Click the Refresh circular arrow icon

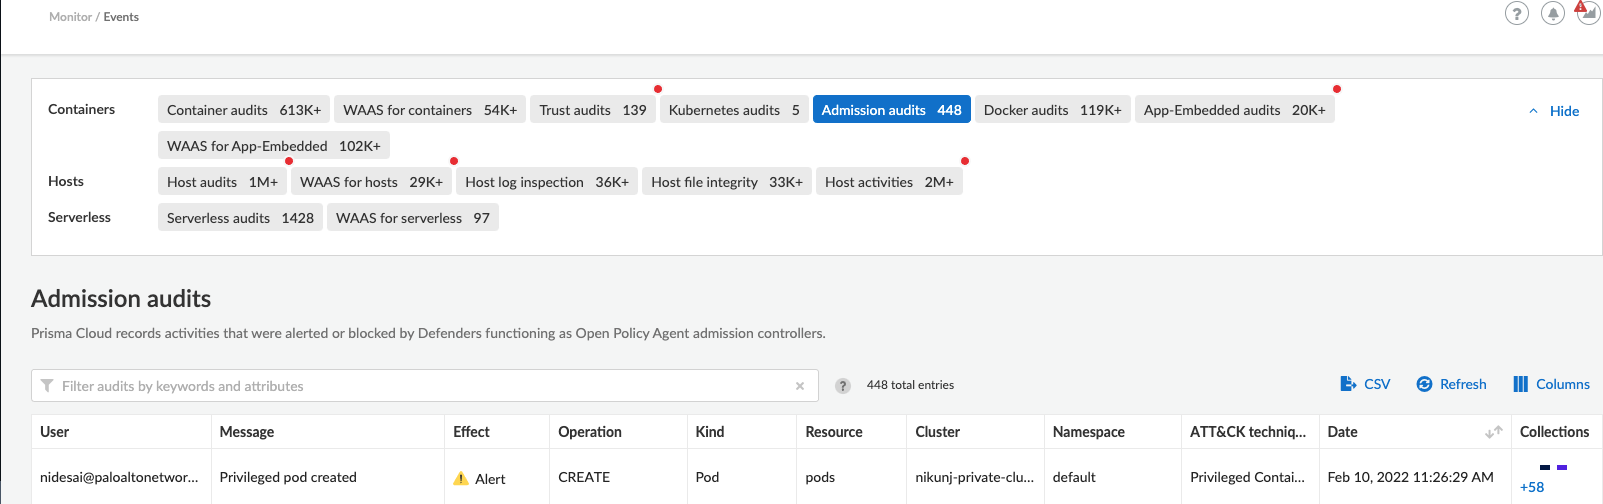[1424, 384]
